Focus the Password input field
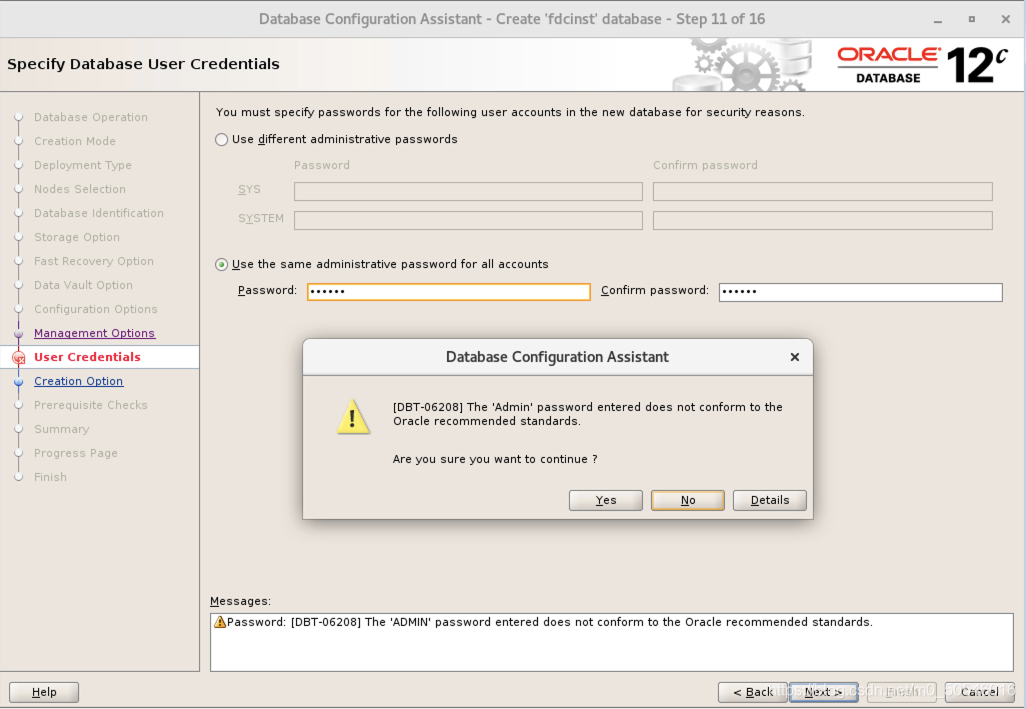The width and height of the screenshot is (1026, 709). pyautogui.click(x=449, y=292)
